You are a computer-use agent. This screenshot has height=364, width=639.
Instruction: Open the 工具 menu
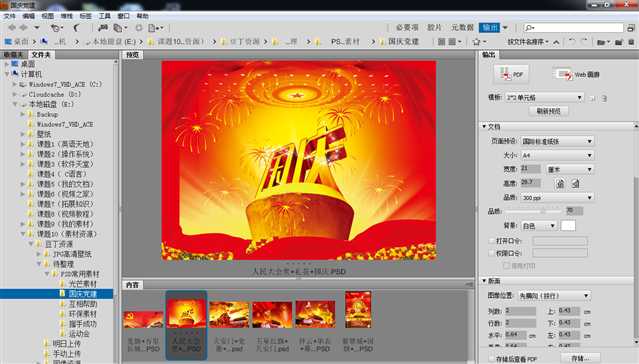coord(104,16)
